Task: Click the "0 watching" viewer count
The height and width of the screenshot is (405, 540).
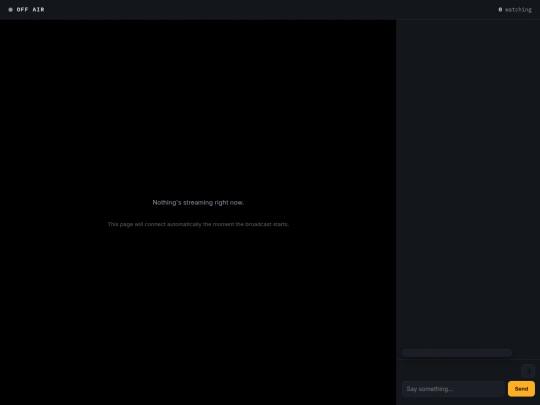Action: click(x=515, y=10)
